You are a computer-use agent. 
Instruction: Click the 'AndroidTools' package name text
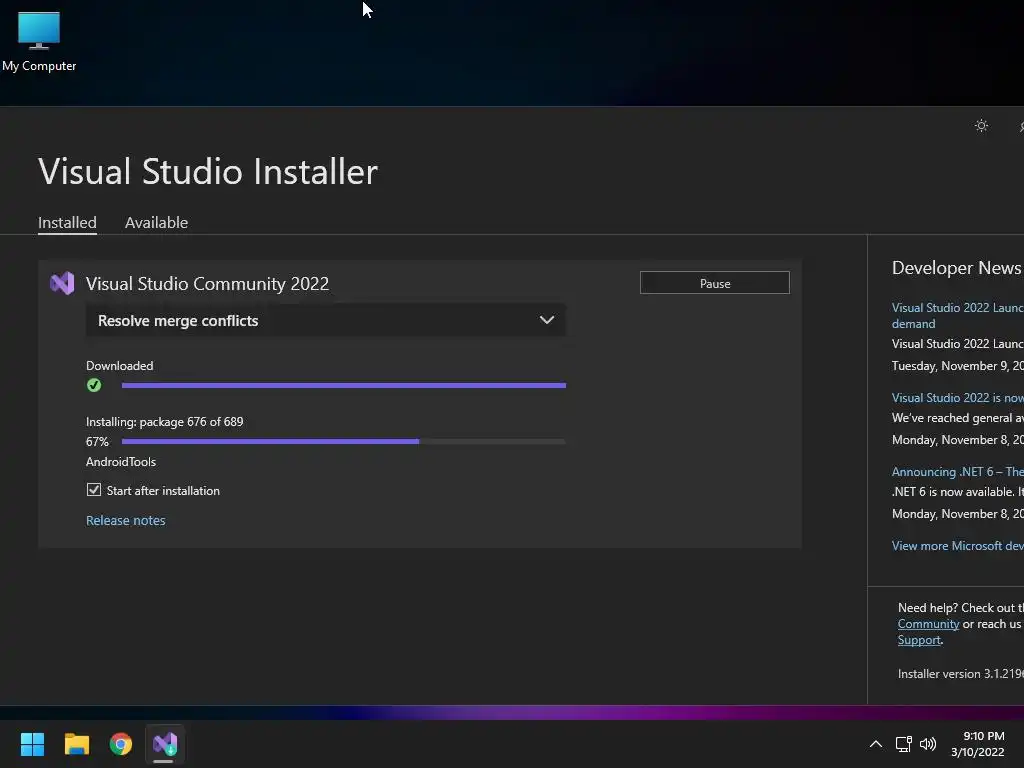pos(121,462)
